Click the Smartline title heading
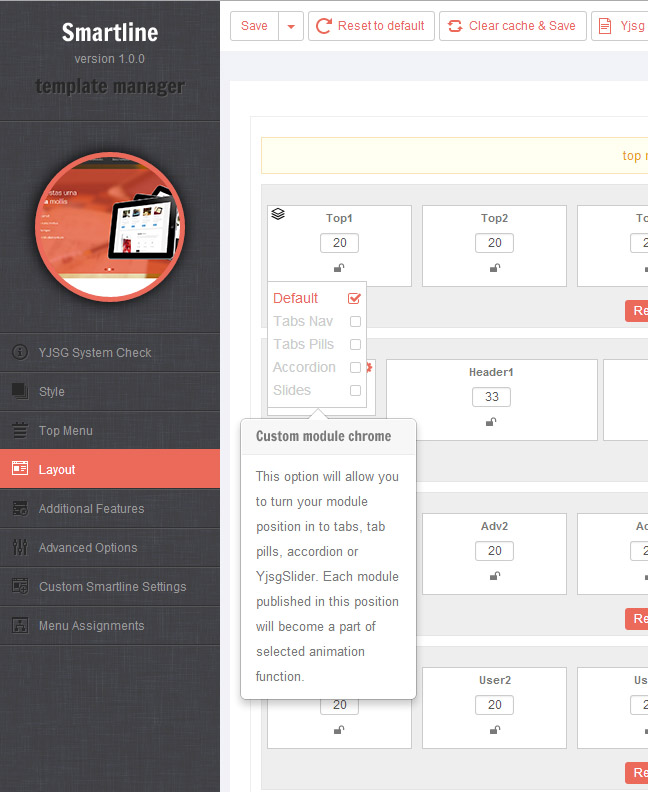648x792 pixels. click(110, 32)
